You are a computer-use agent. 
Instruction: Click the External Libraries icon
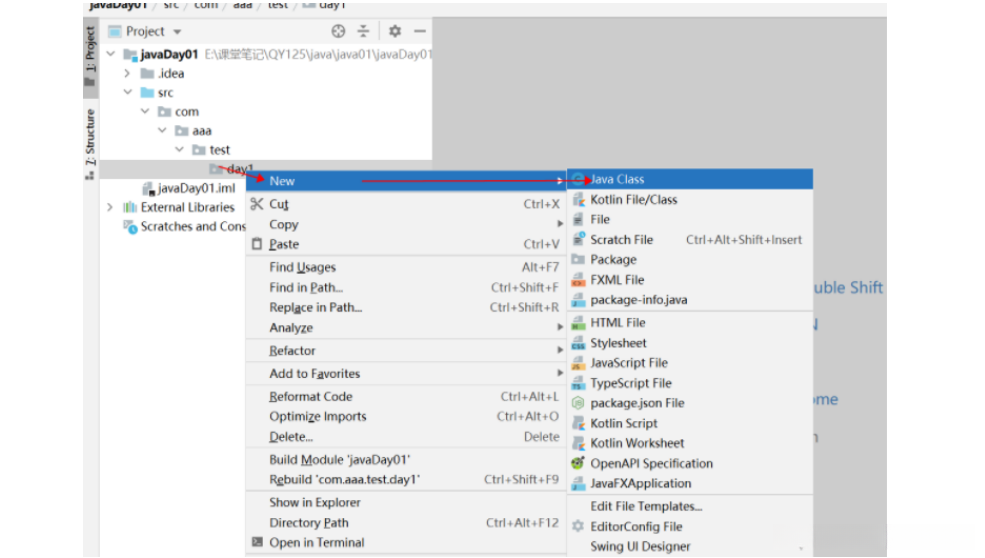click(x=130, y=207)
